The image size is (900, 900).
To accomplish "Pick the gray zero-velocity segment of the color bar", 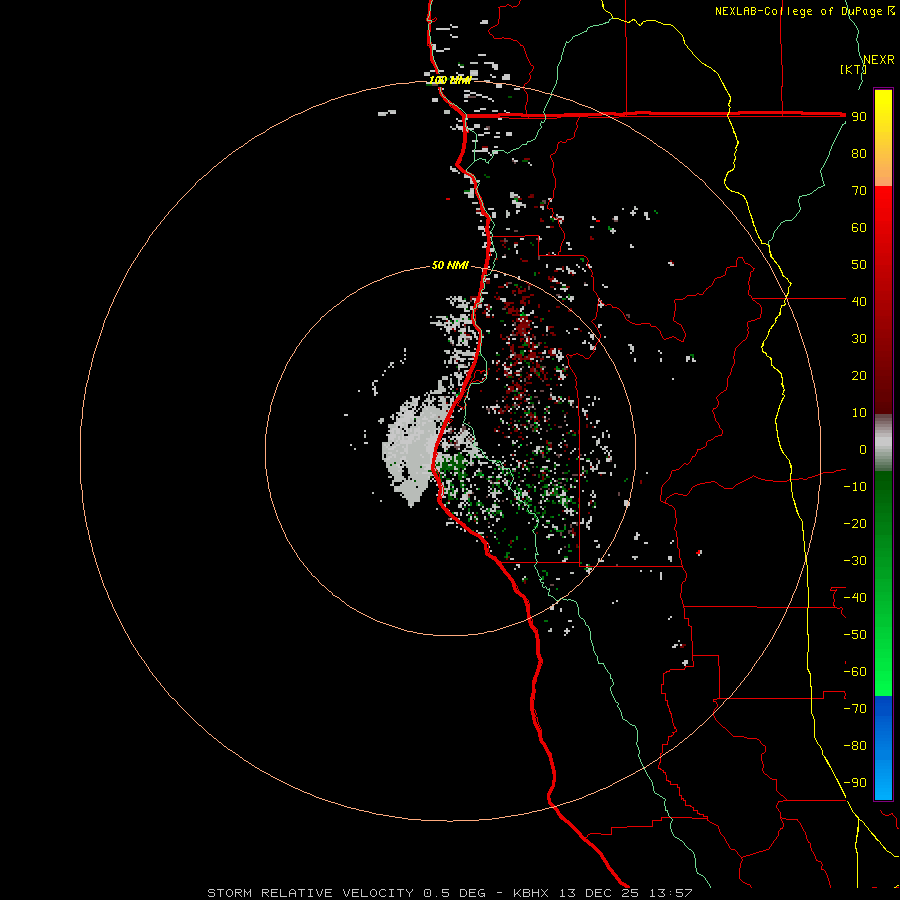I will click(x=883, y=443).
